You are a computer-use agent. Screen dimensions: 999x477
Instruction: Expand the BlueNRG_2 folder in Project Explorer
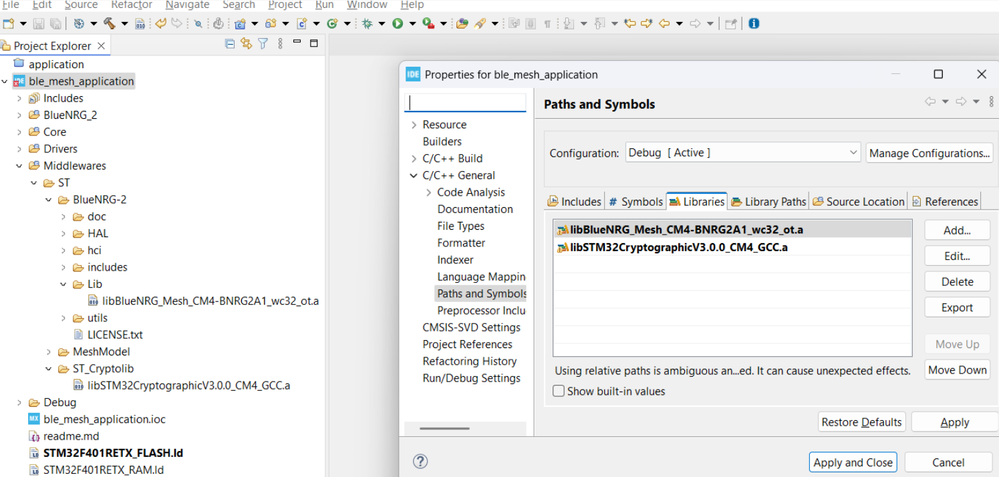[x=20, y=115]
